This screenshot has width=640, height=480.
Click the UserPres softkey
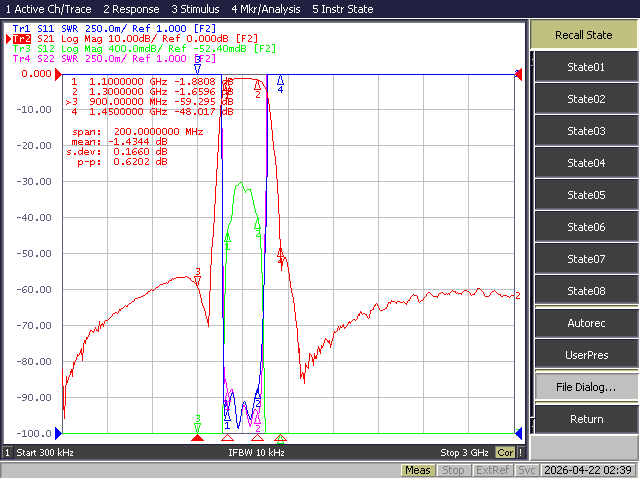point(586,355)
